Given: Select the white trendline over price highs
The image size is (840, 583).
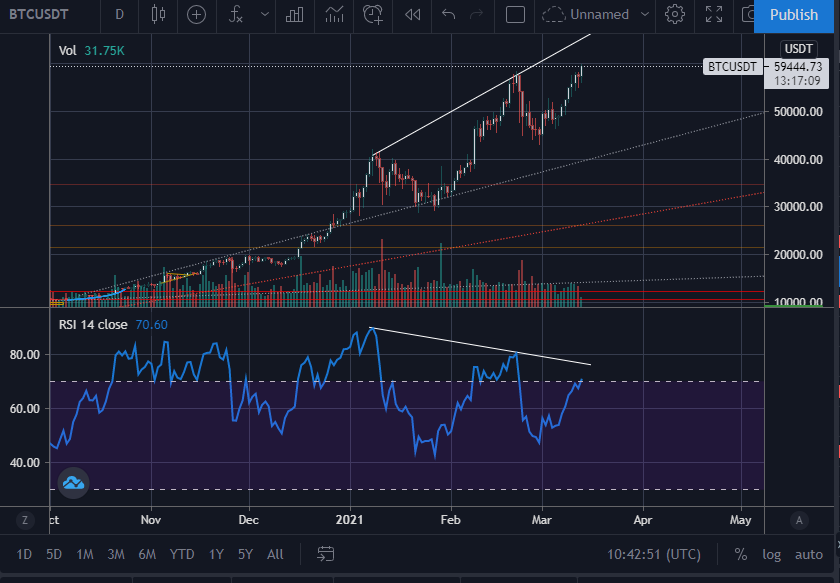Looking at the screenshot, I should (x=482, y=94).
